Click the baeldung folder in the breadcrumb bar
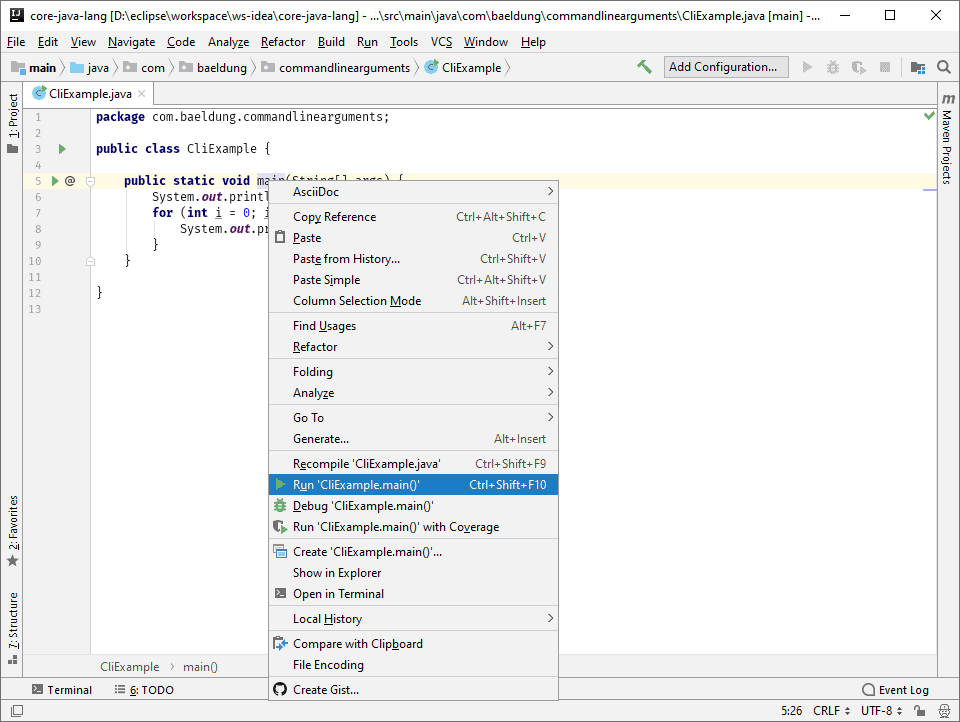 click(x=222, y=67)
